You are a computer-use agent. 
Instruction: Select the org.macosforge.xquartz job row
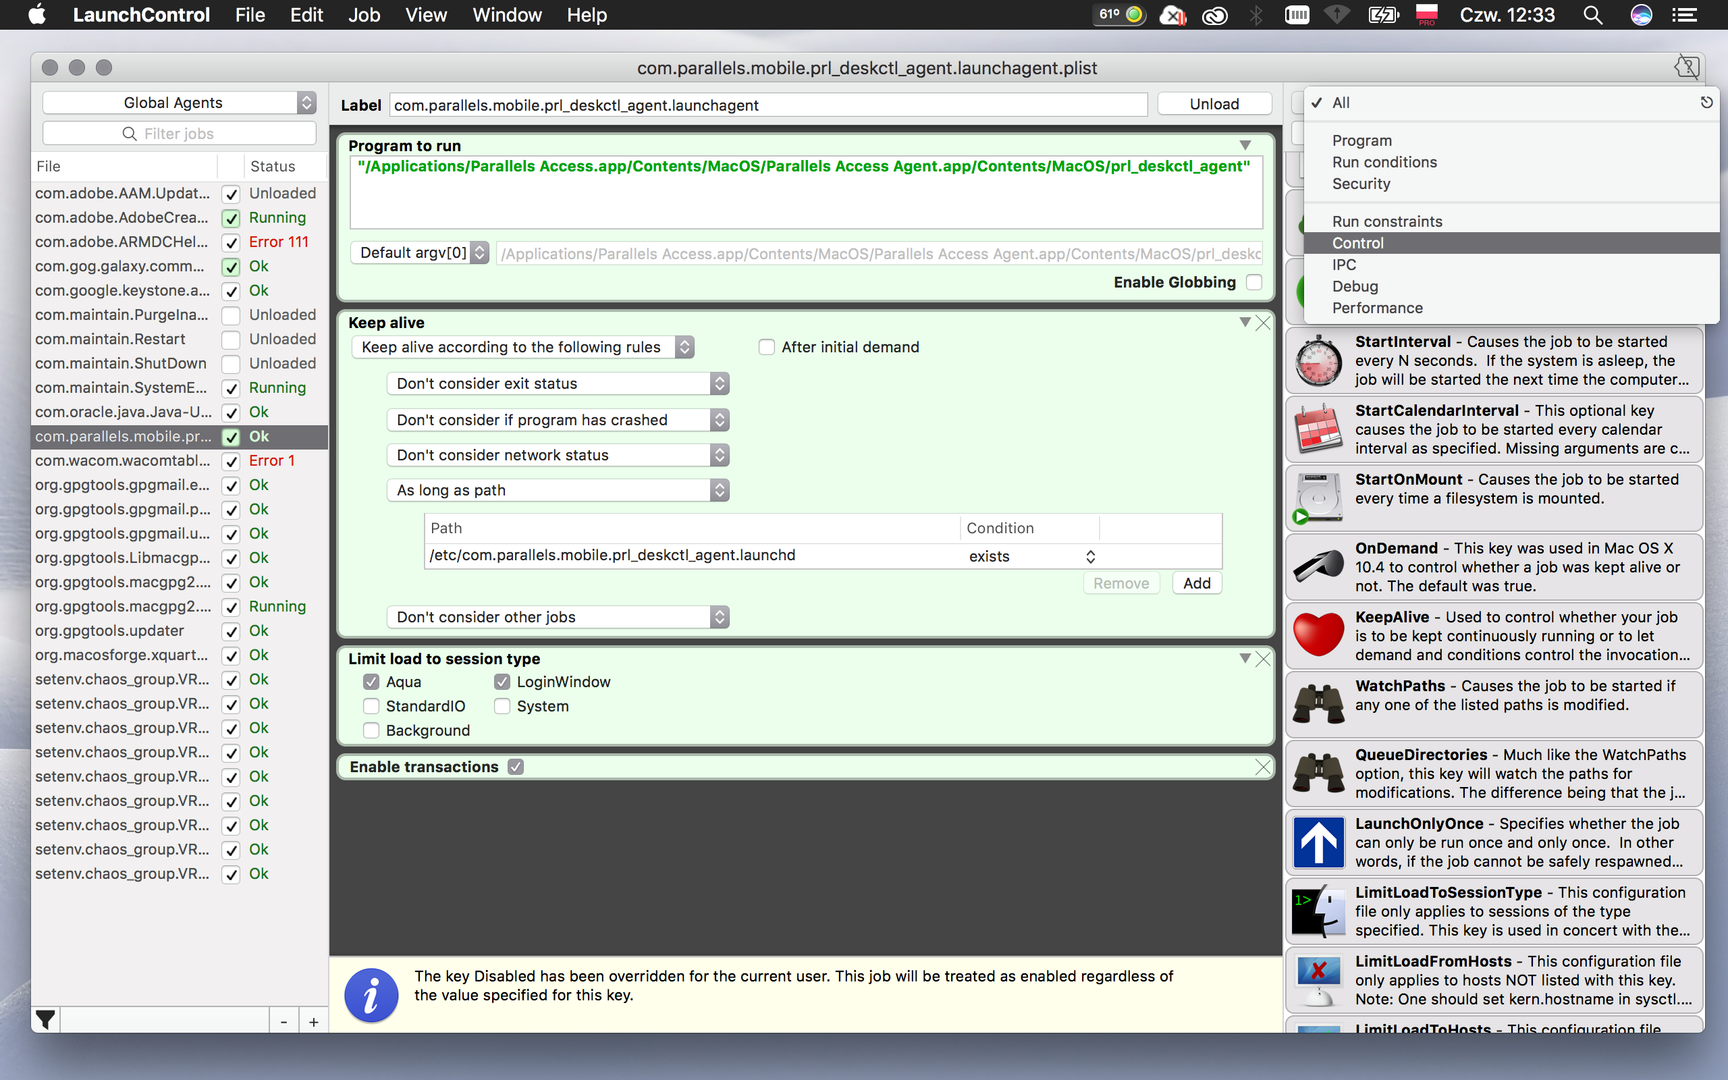(180, 655)
